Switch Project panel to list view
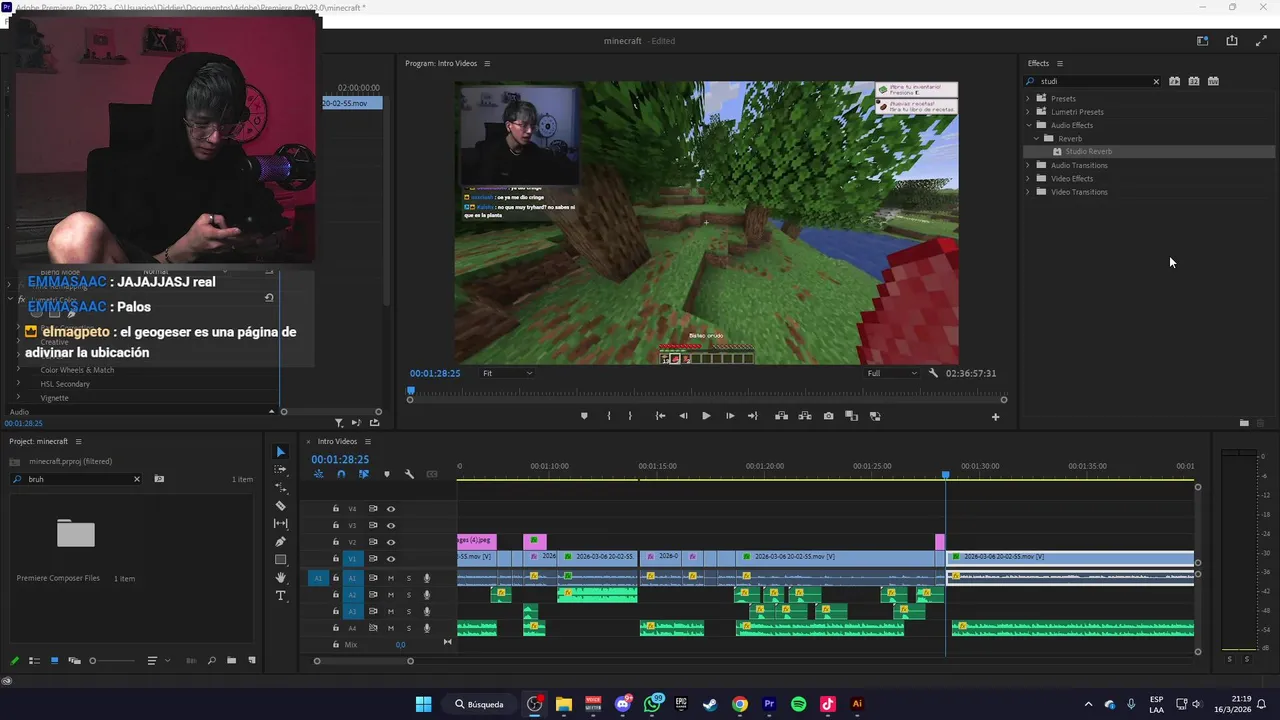The height and width of the screenshot is (720, 1280). 34,661
